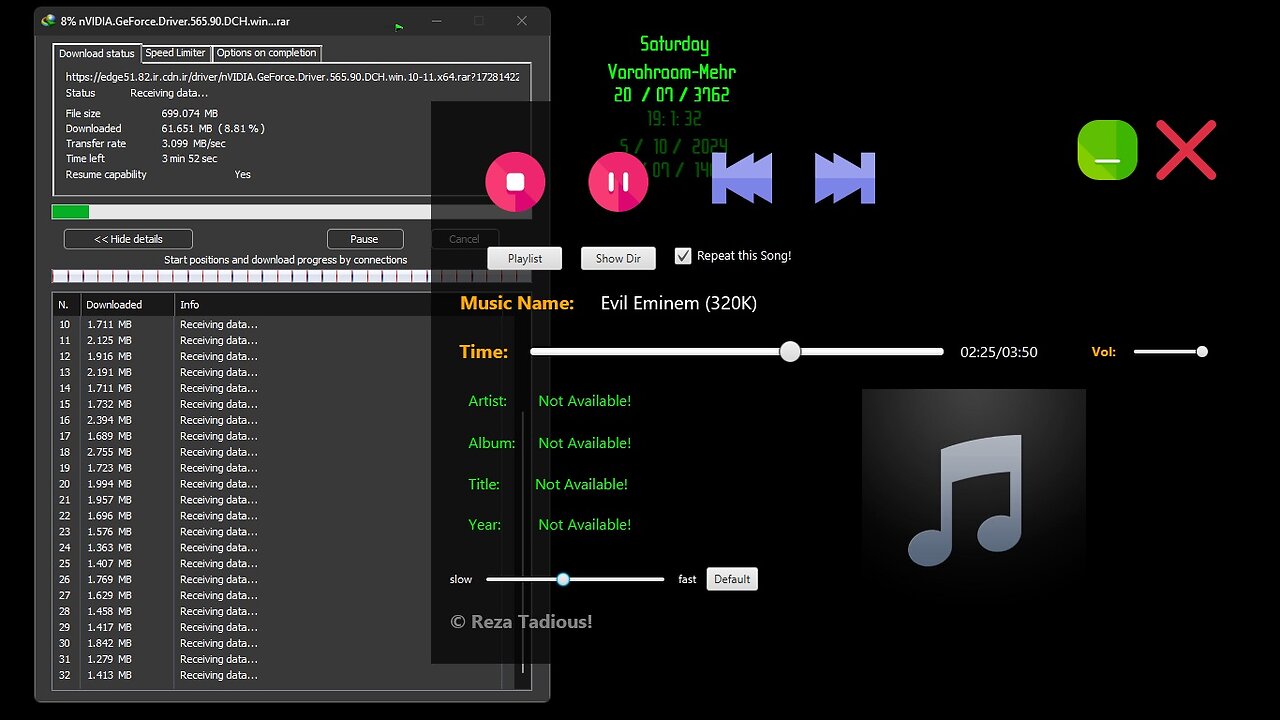This screenshot has width=1280, height=720.
Task: Click << Hide details
Action: point(128,239)
